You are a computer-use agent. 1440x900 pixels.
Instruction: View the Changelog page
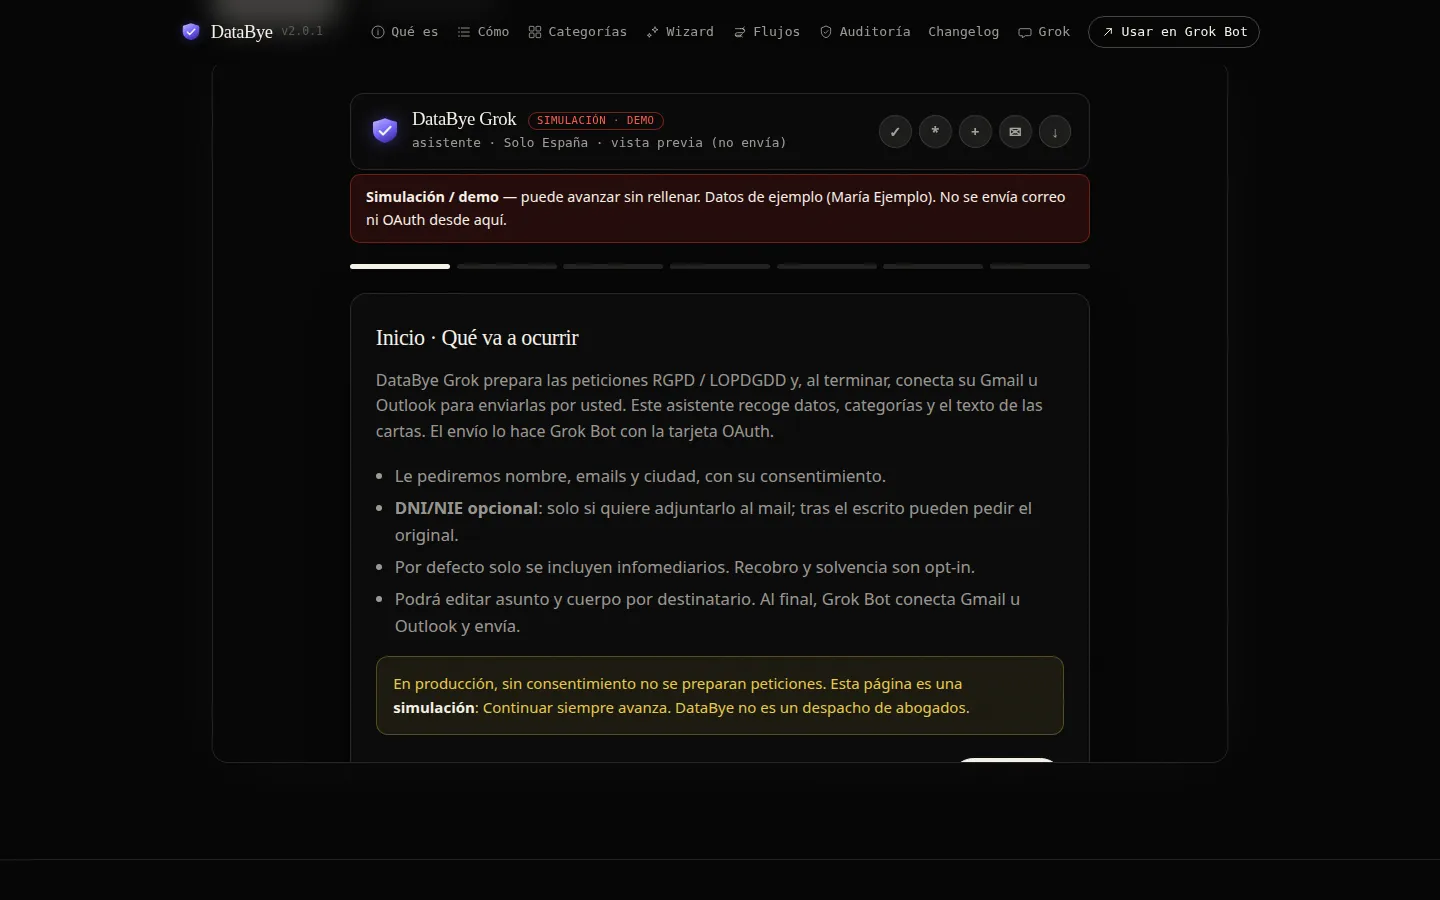[963, 32]
